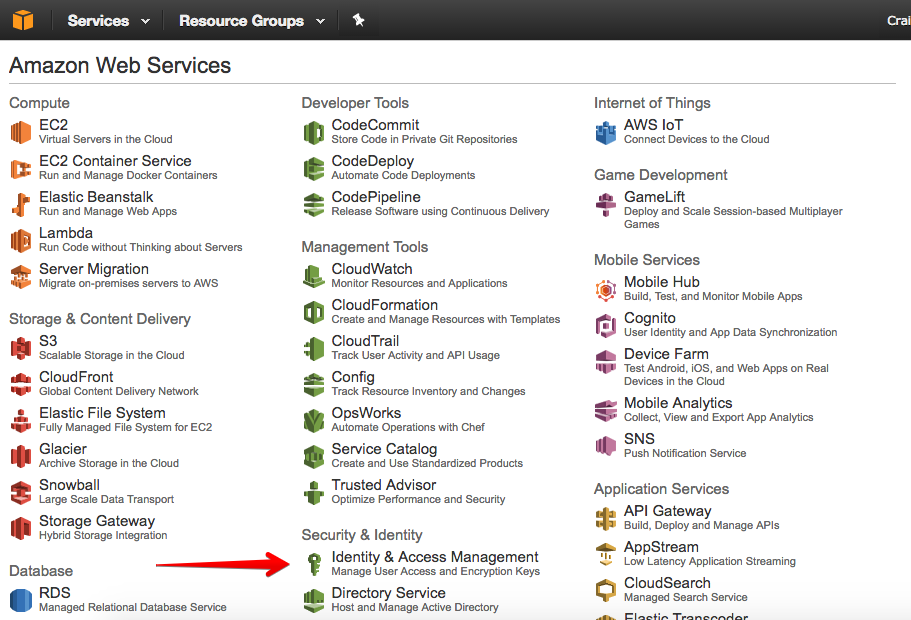Click the S3 bucket icon
The height and width of the screenshot is (620, 911).
click(x=21, y=348)
